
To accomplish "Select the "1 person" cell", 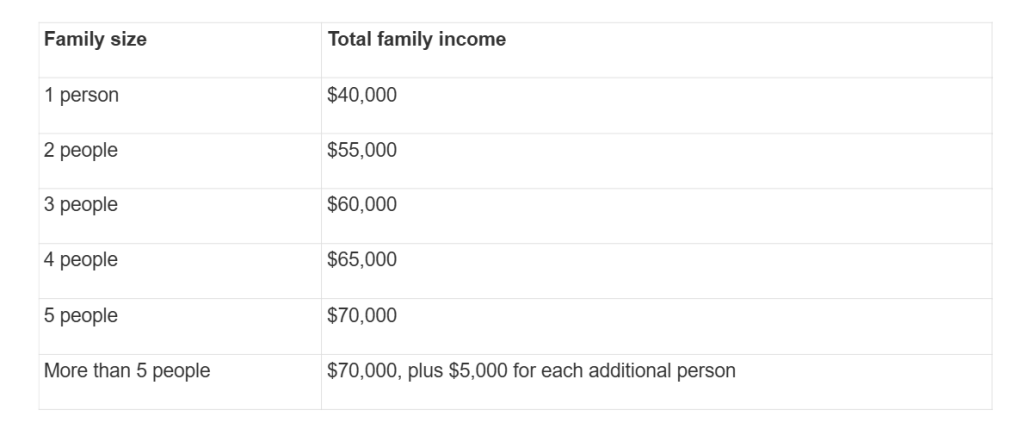I will coord(81,96).
